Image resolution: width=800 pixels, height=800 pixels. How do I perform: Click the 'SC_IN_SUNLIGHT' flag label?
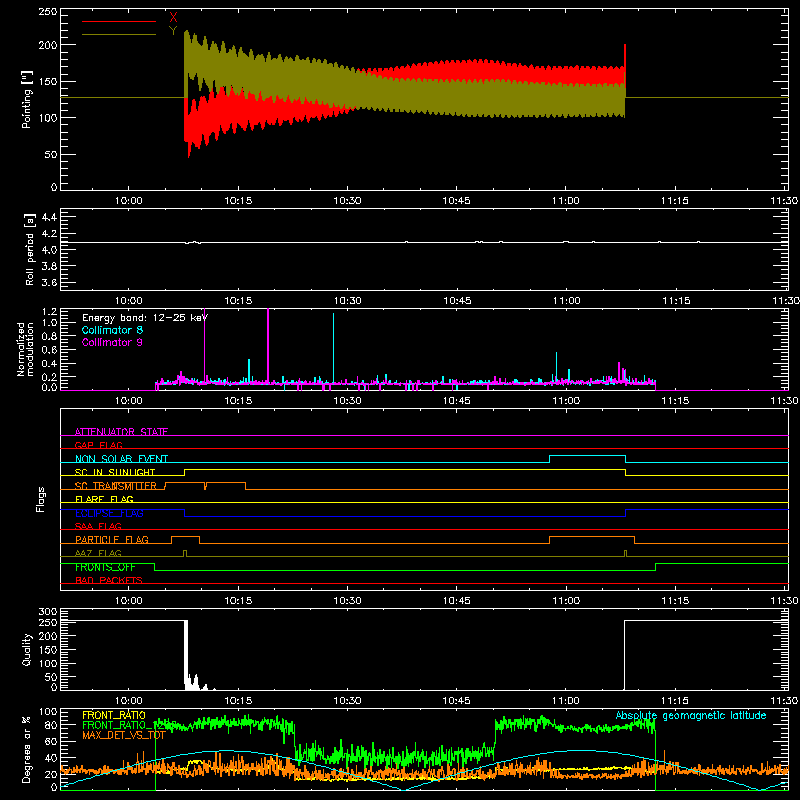tap(115, 472)
